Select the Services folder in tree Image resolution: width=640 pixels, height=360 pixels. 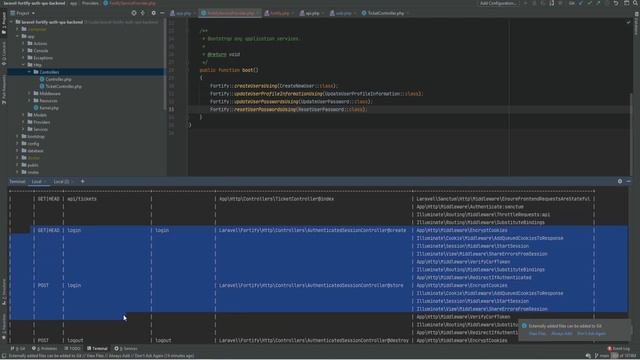[x=40, y=129]
